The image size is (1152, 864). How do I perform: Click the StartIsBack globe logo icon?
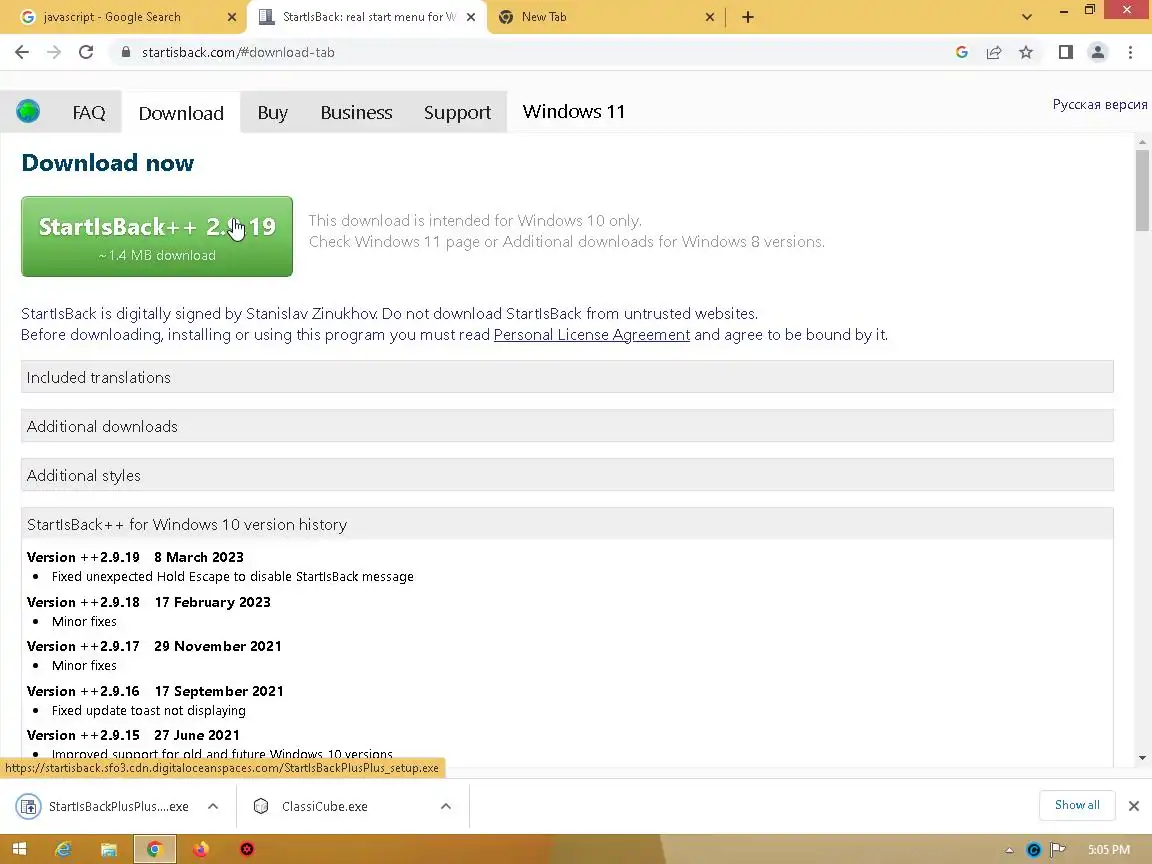[28, 111]
